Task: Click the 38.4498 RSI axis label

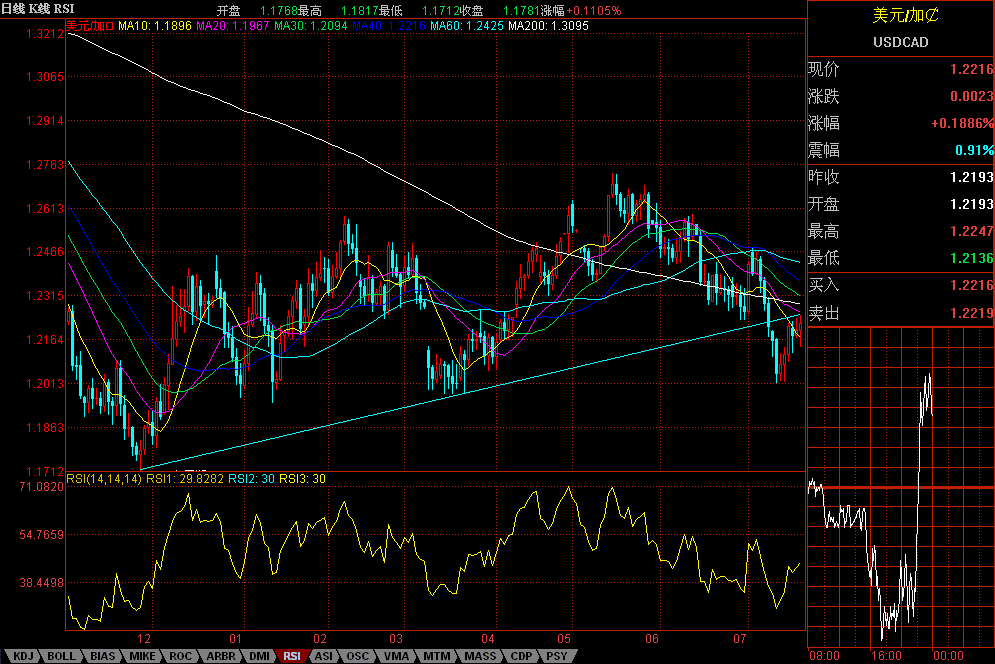Action: pyautogui.click(x=41, y=583)
